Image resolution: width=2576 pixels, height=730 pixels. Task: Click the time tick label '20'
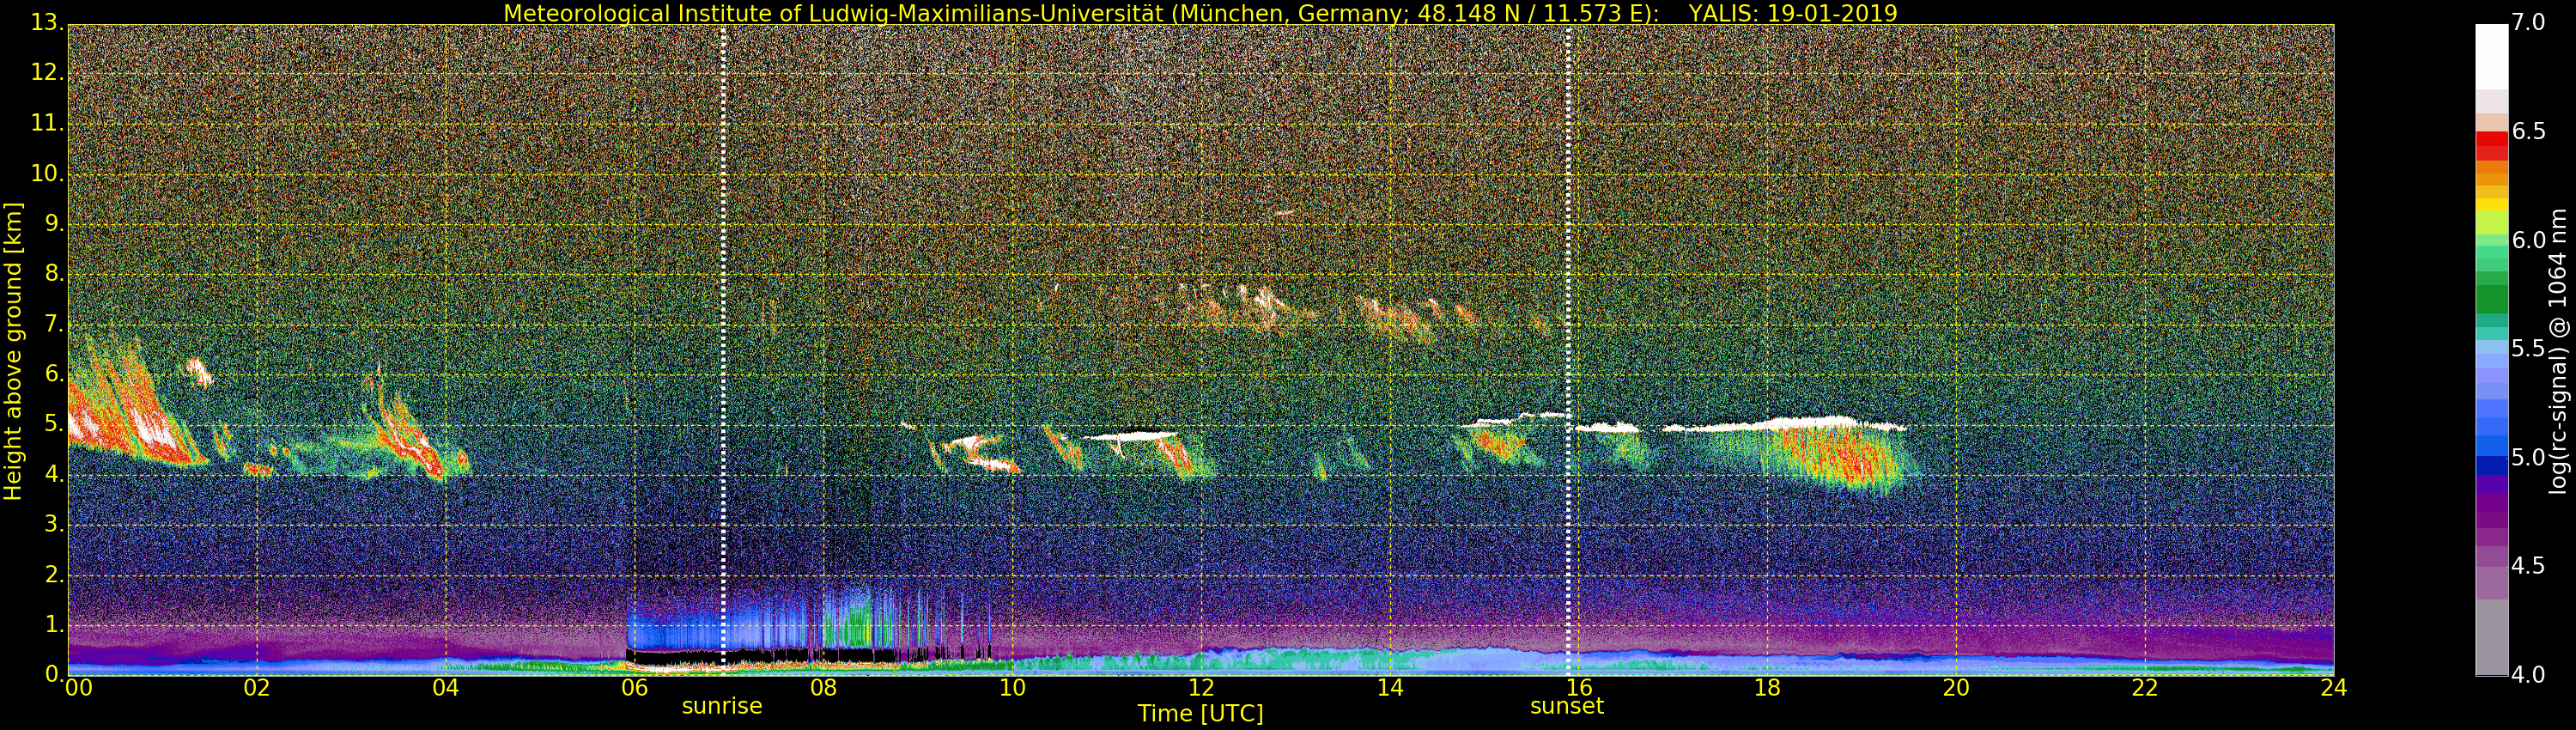[x=1956, y=687]
